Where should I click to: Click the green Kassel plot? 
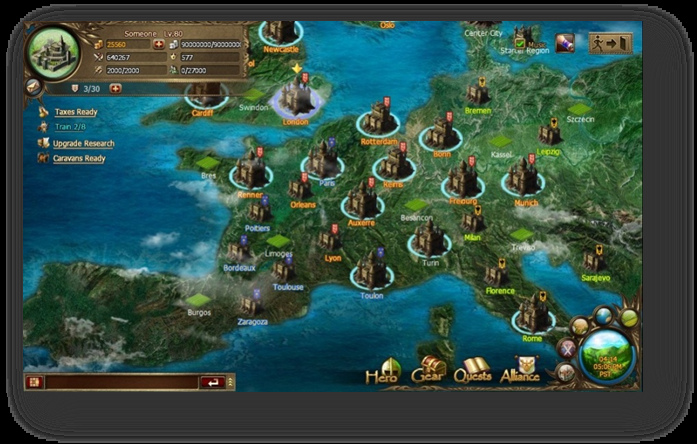(501, 142)
